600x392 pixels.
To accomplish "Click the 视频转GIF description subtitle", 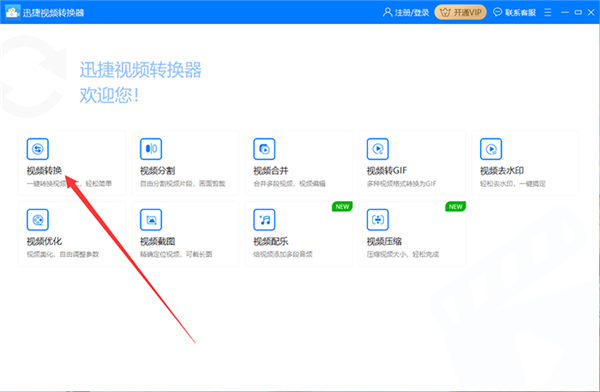I will click(401, 184).
